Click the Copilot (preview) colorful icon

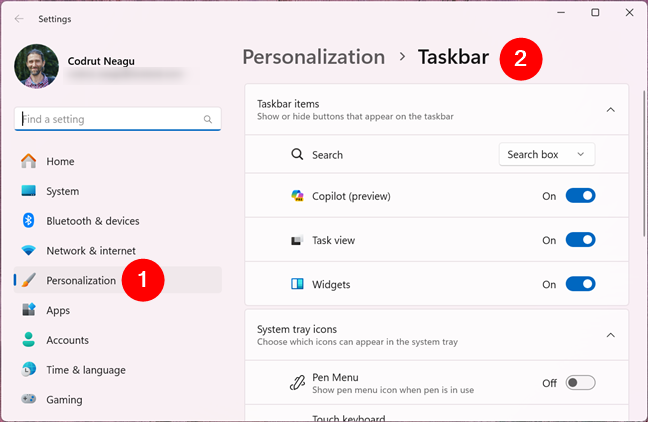pyautogui.click(x=297, y=196)
